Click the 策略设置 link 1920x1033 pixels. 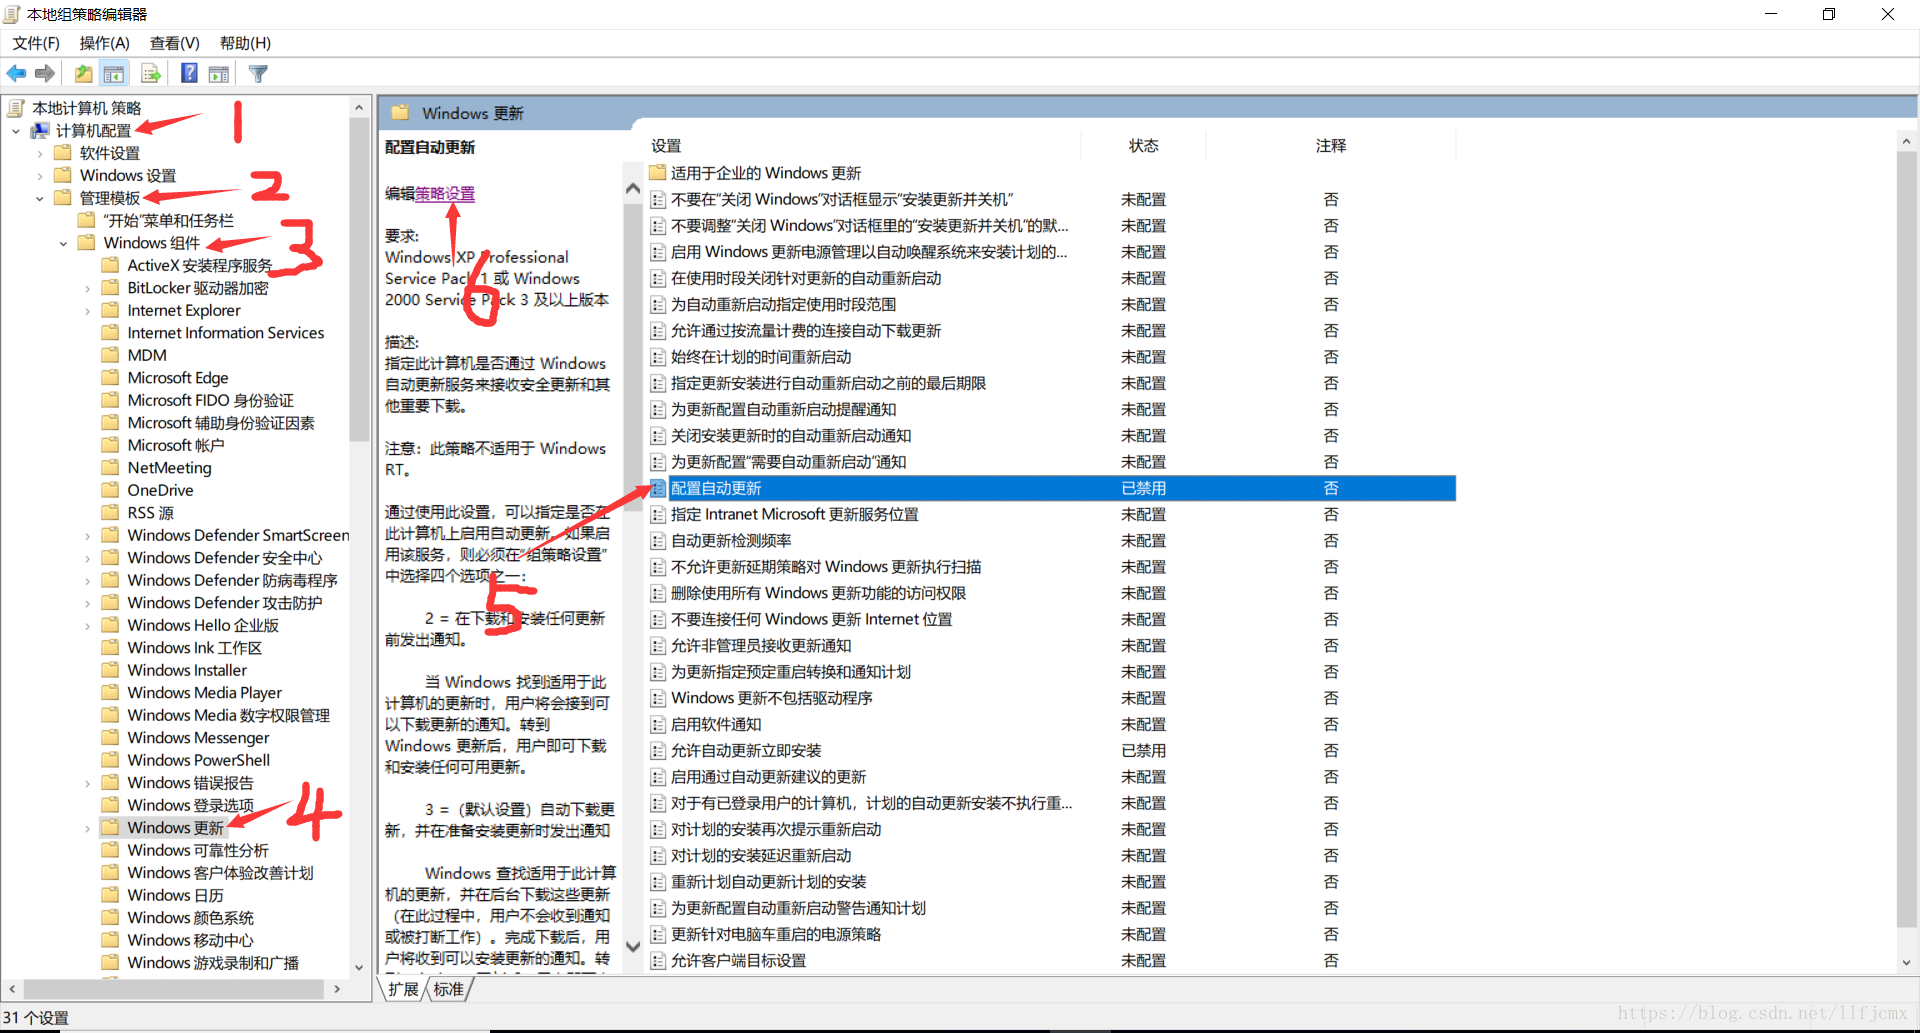point(445,194)
